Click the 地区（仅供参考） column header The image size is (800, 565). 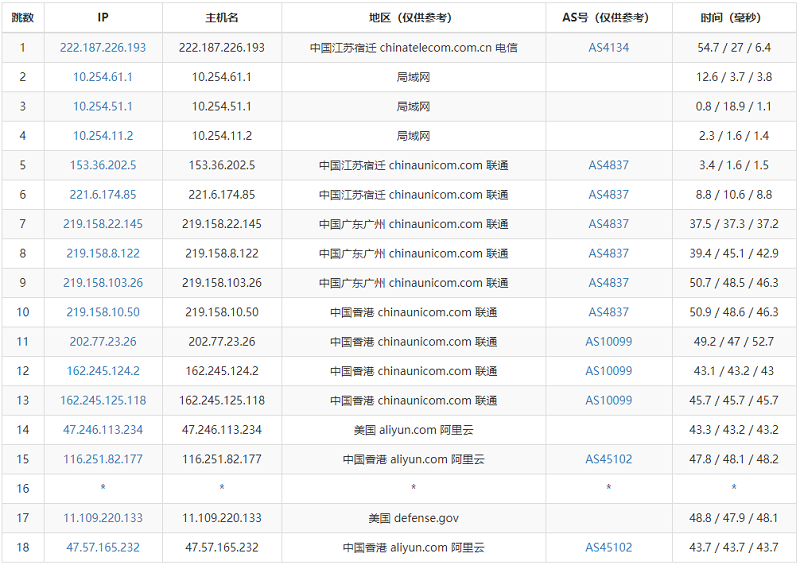pos(413,18)
